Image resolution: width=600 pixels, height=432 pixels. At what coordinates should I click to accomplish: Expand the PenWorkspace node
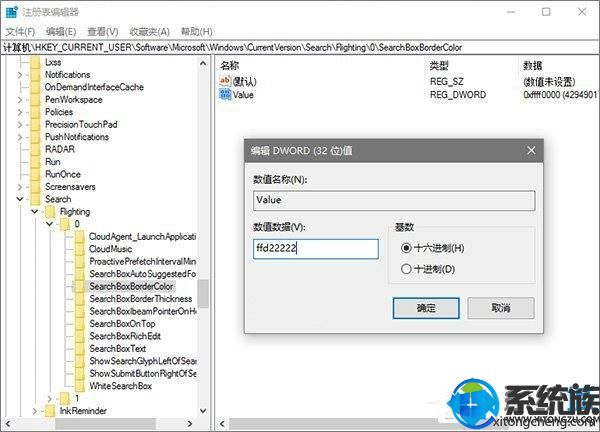pos(20,99)
